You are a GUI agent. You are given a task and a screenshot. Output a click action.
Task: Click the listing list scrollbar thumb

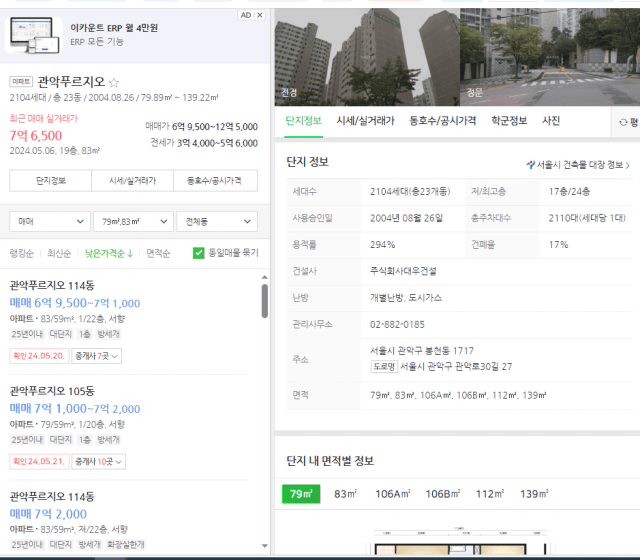(x=264, y=301)
